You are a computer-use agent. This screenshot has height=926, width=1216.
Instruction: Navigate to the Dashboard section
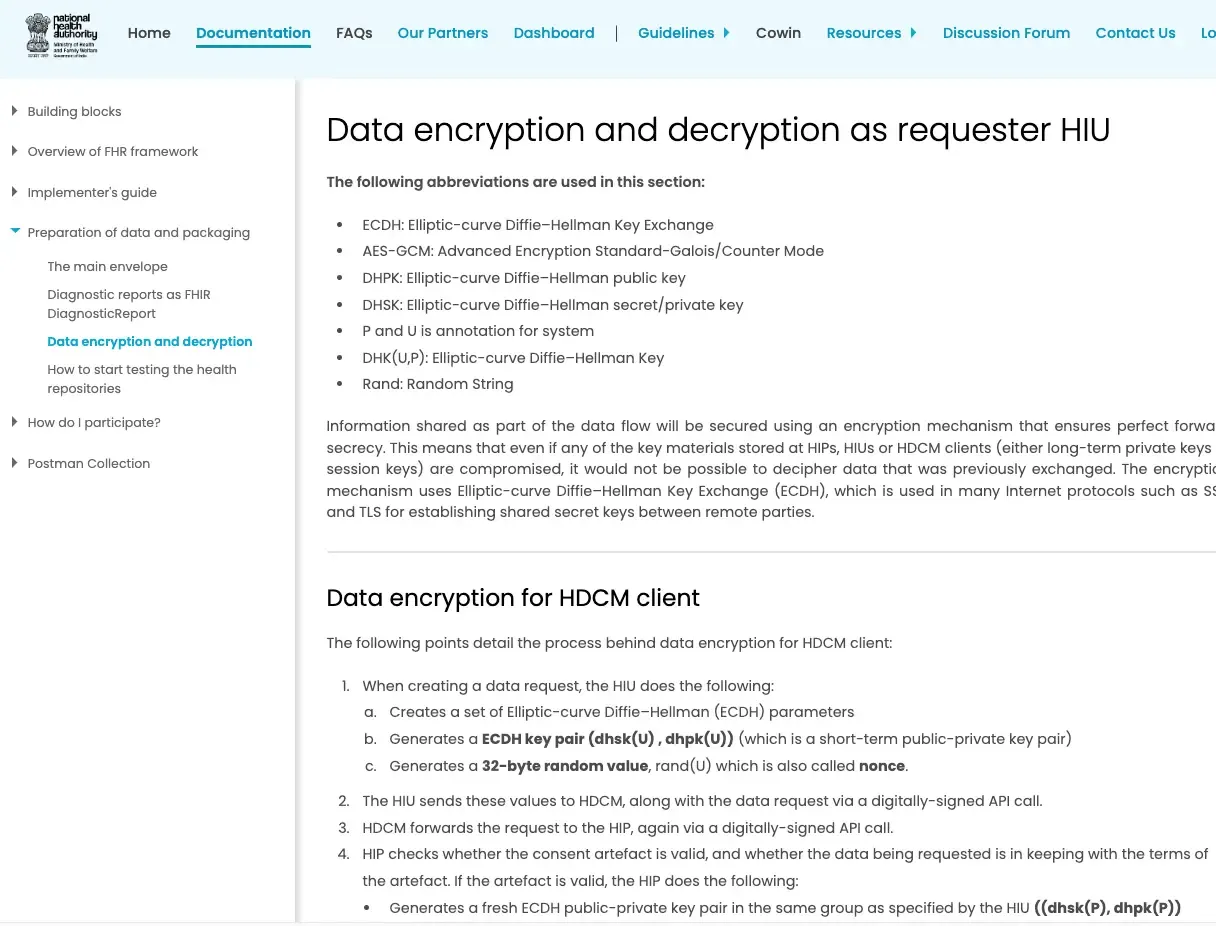click(x=554, y=32)
